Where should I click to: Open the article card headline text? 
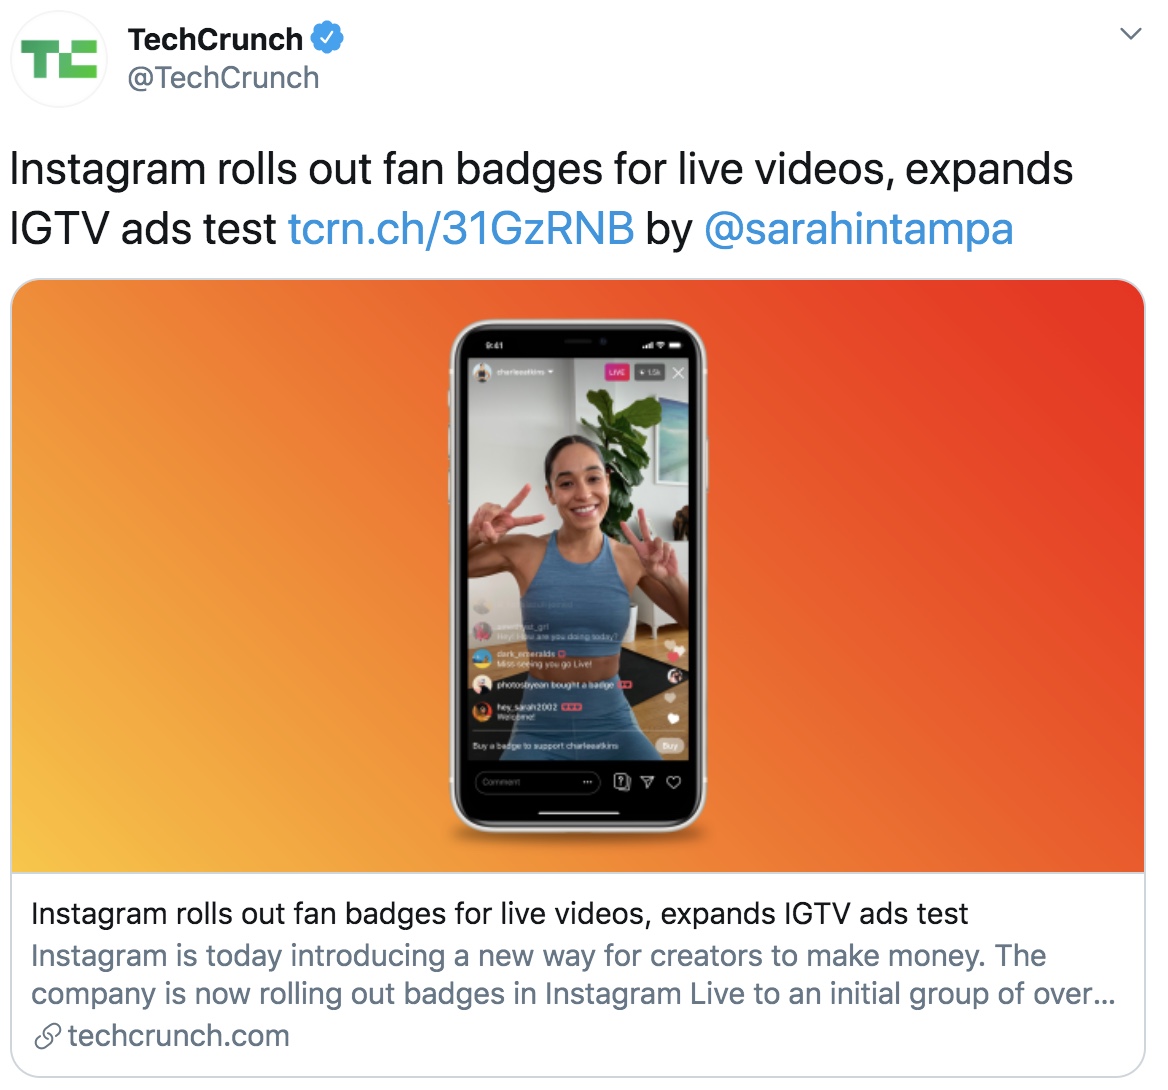499,914
